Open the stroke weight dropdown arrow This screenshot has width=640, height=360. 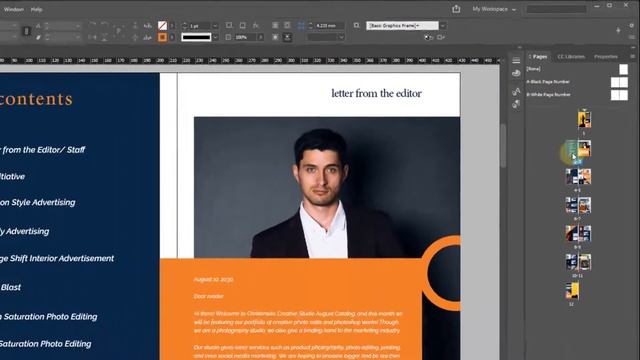(215, 26)
